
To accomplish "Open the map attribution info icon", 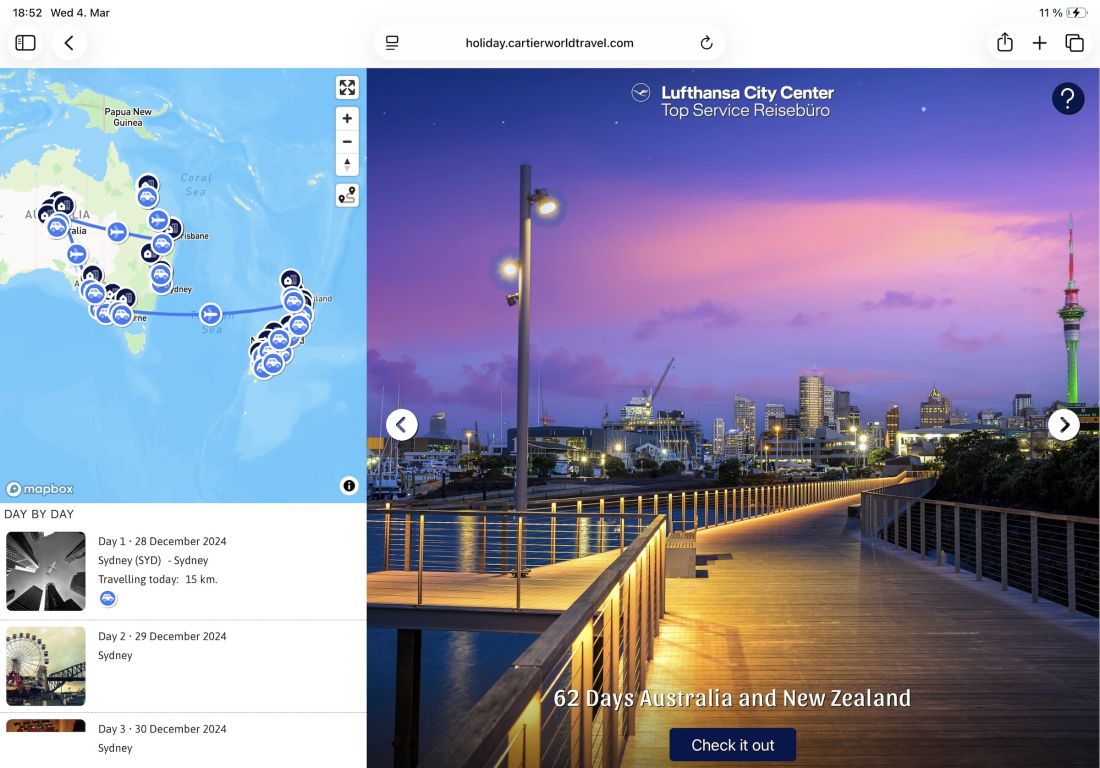I will tap(349, 486).
